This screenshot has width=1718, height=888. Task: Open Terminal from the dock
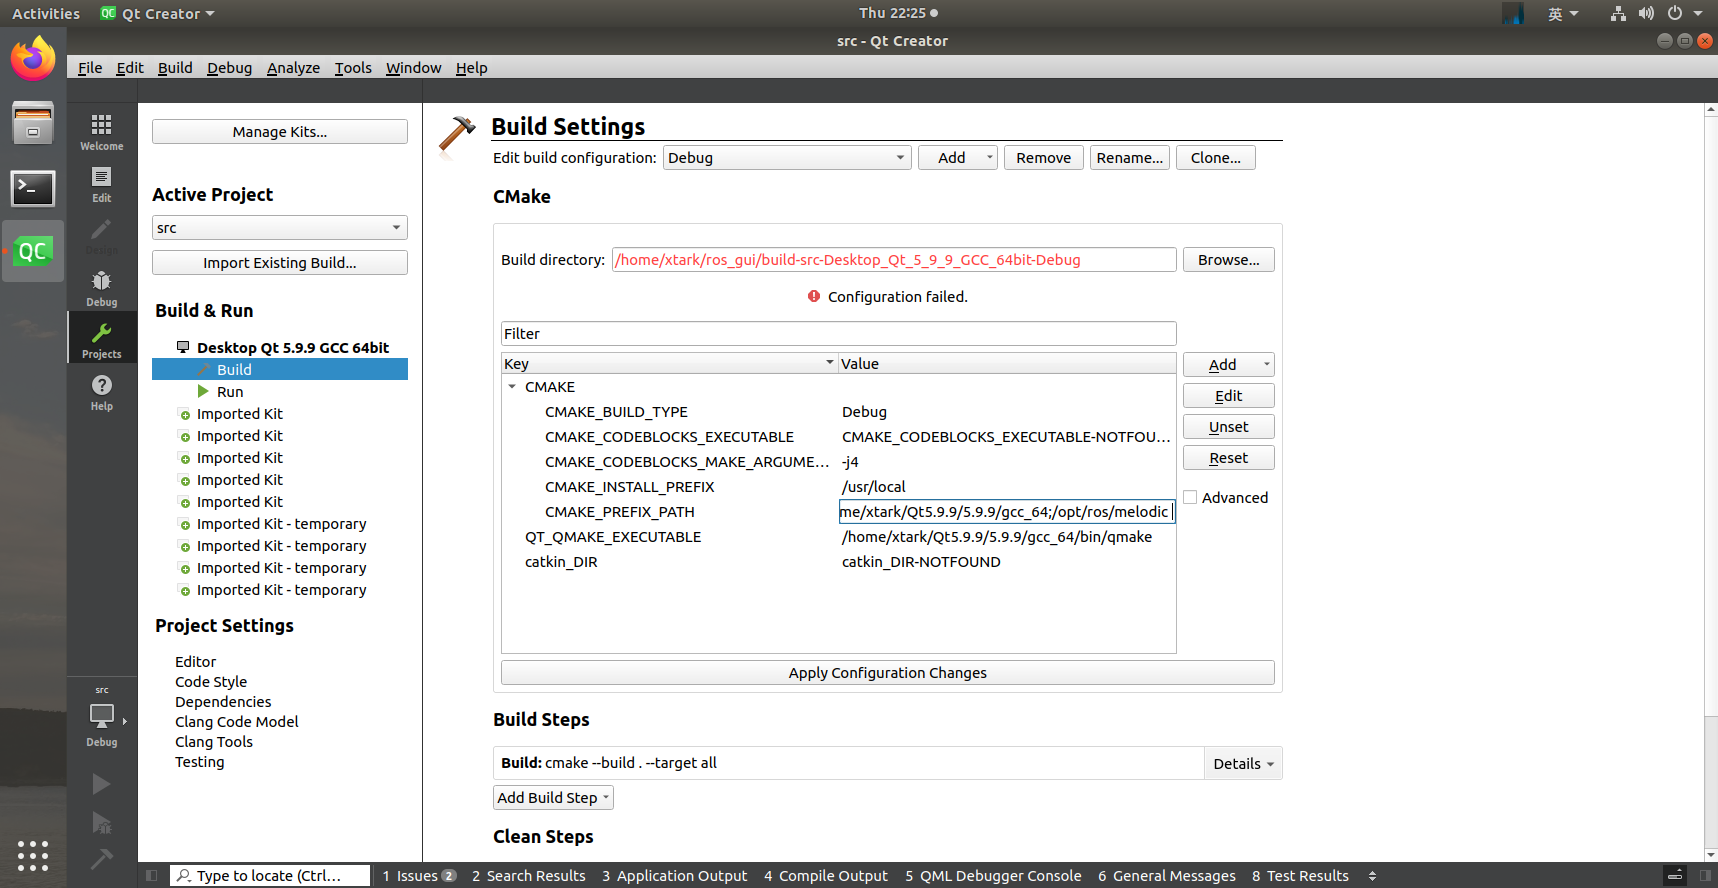click(x=33, y=188)
